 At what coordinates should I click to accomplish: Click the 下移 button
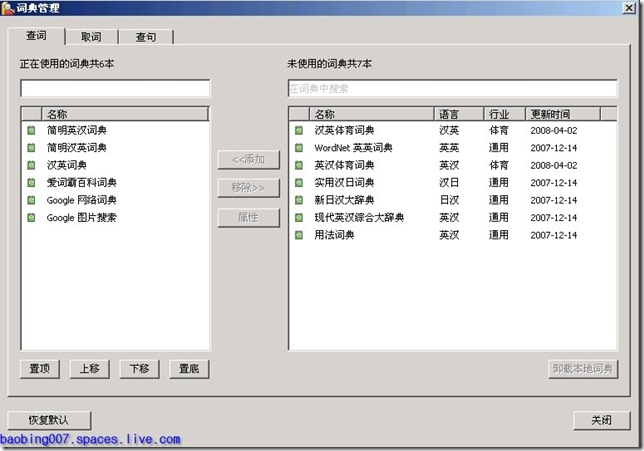coord(139,369)
